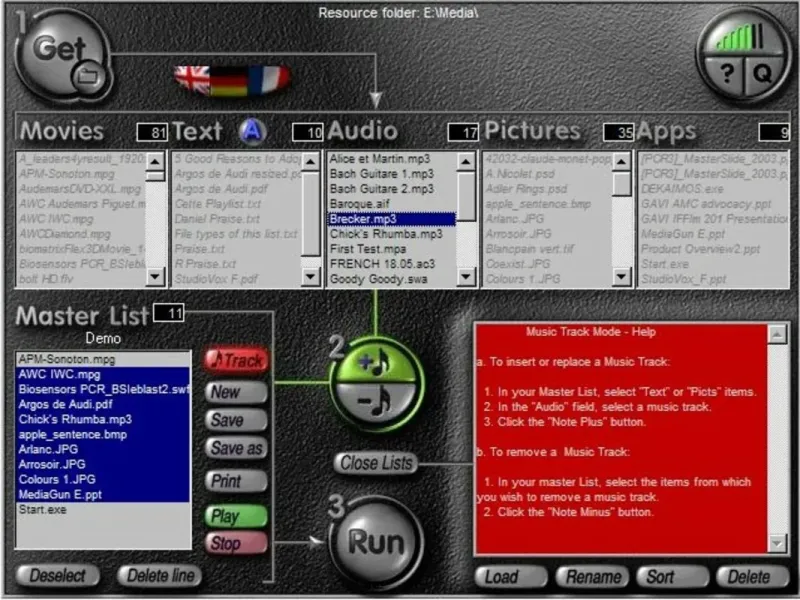Click the Close Lists button
The image size is (800, 600).
376,463
